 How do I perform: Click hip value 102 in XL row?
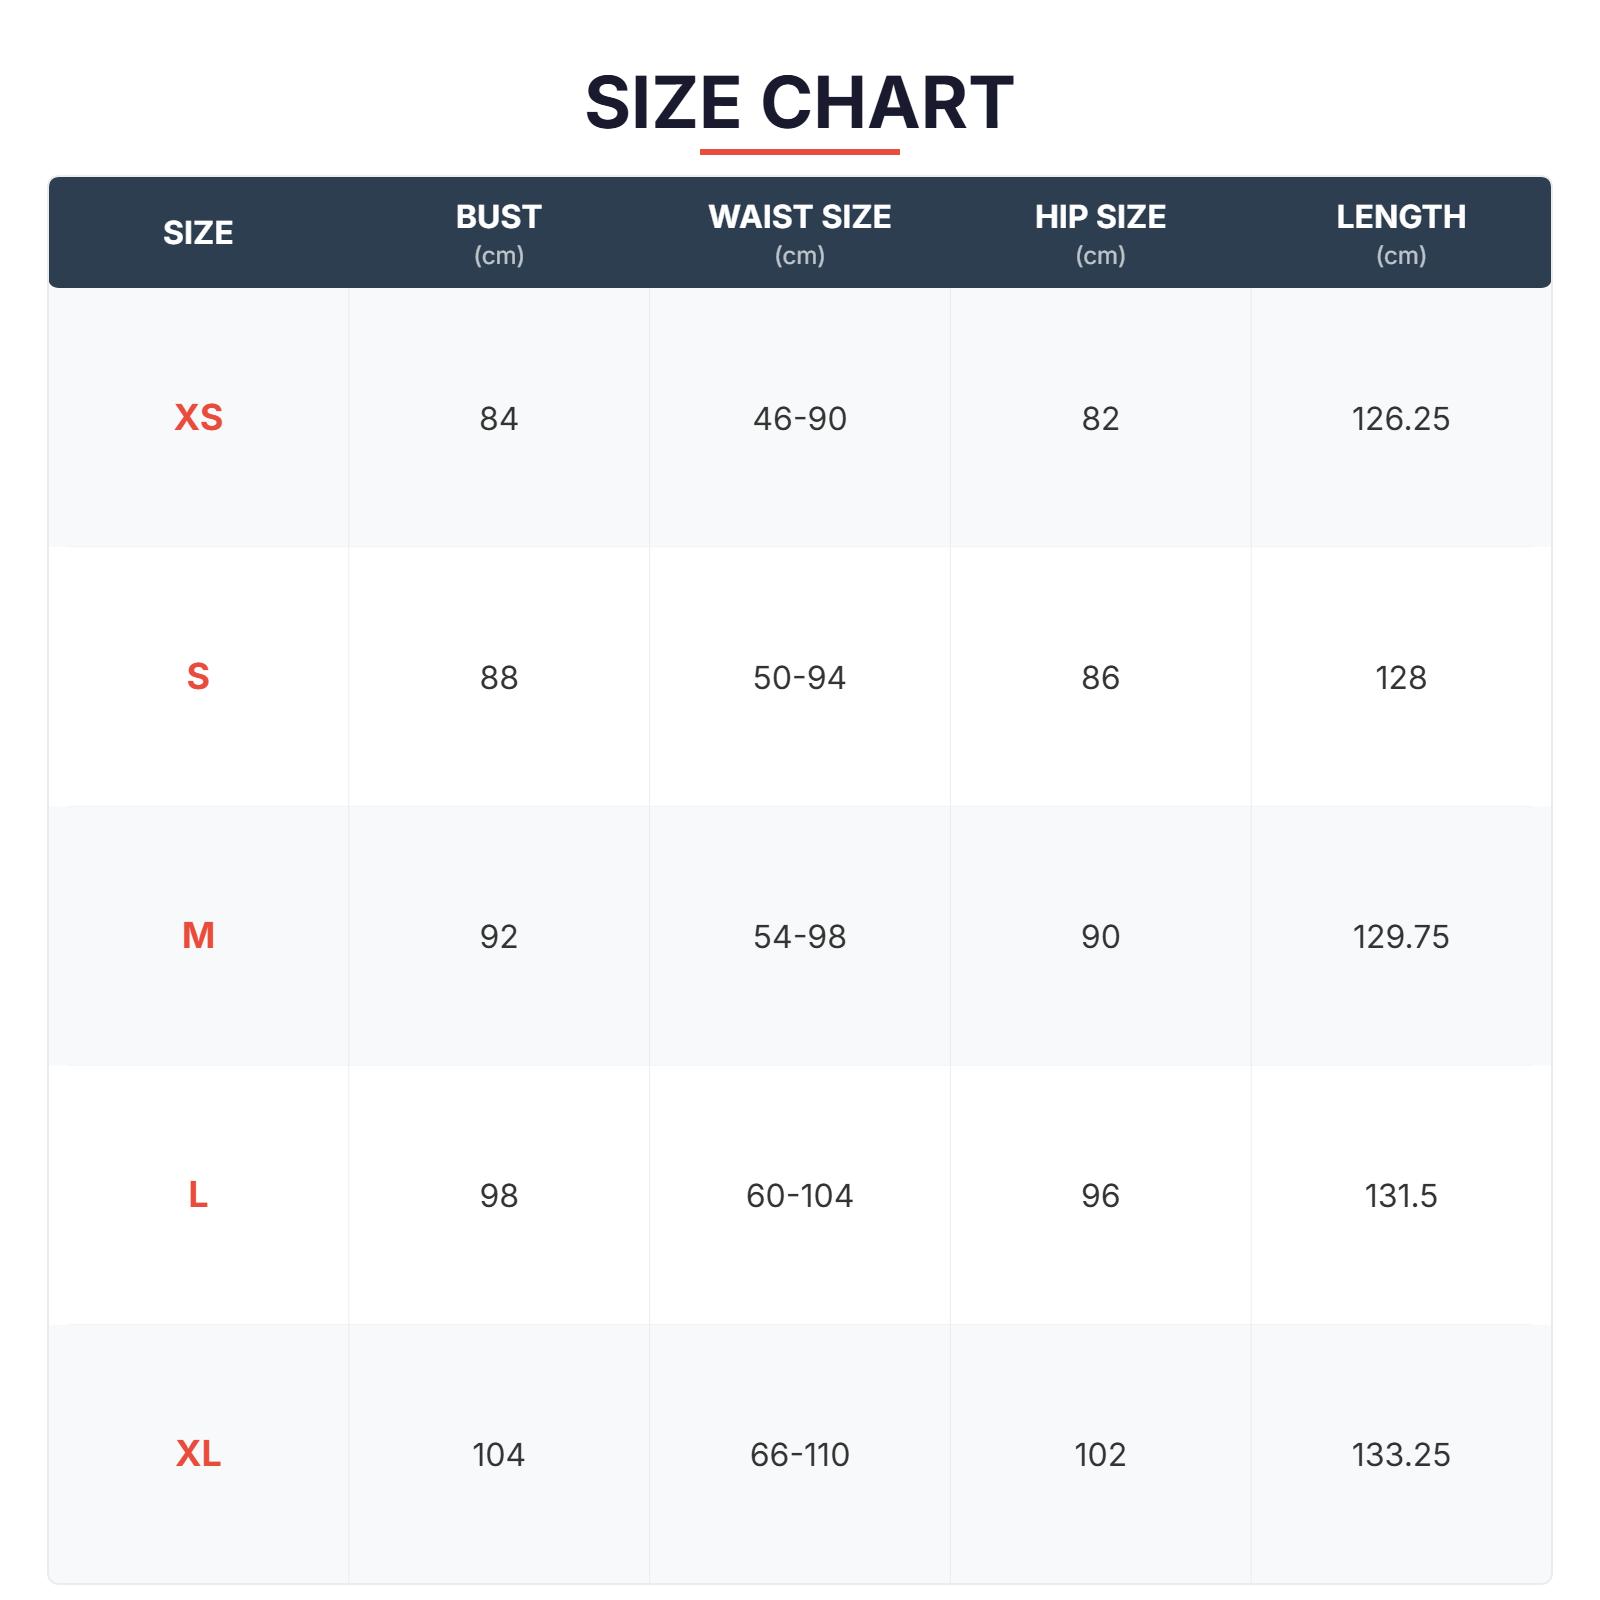[x=1100, y=1455]
